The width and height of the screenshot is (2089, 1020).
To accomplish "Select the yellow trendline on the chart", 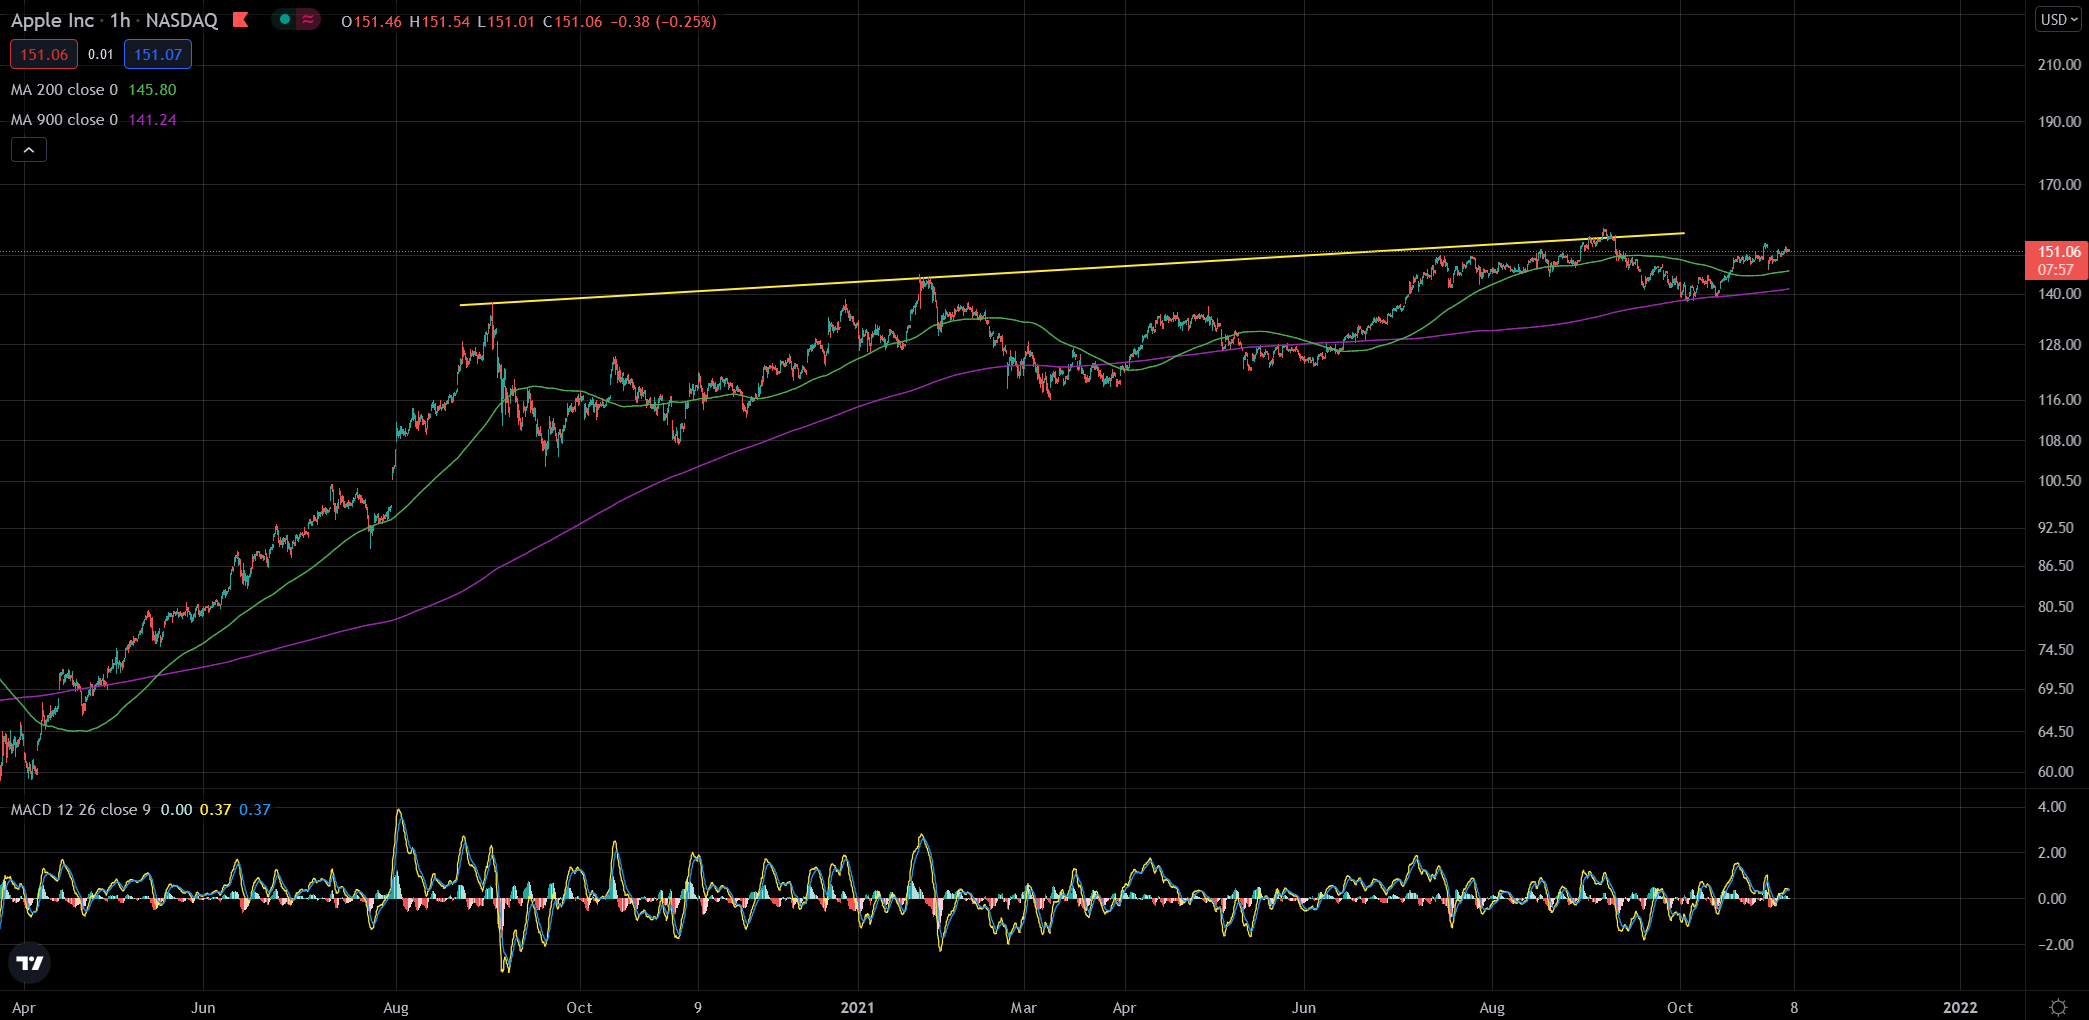I will [x=1072, y=269].
